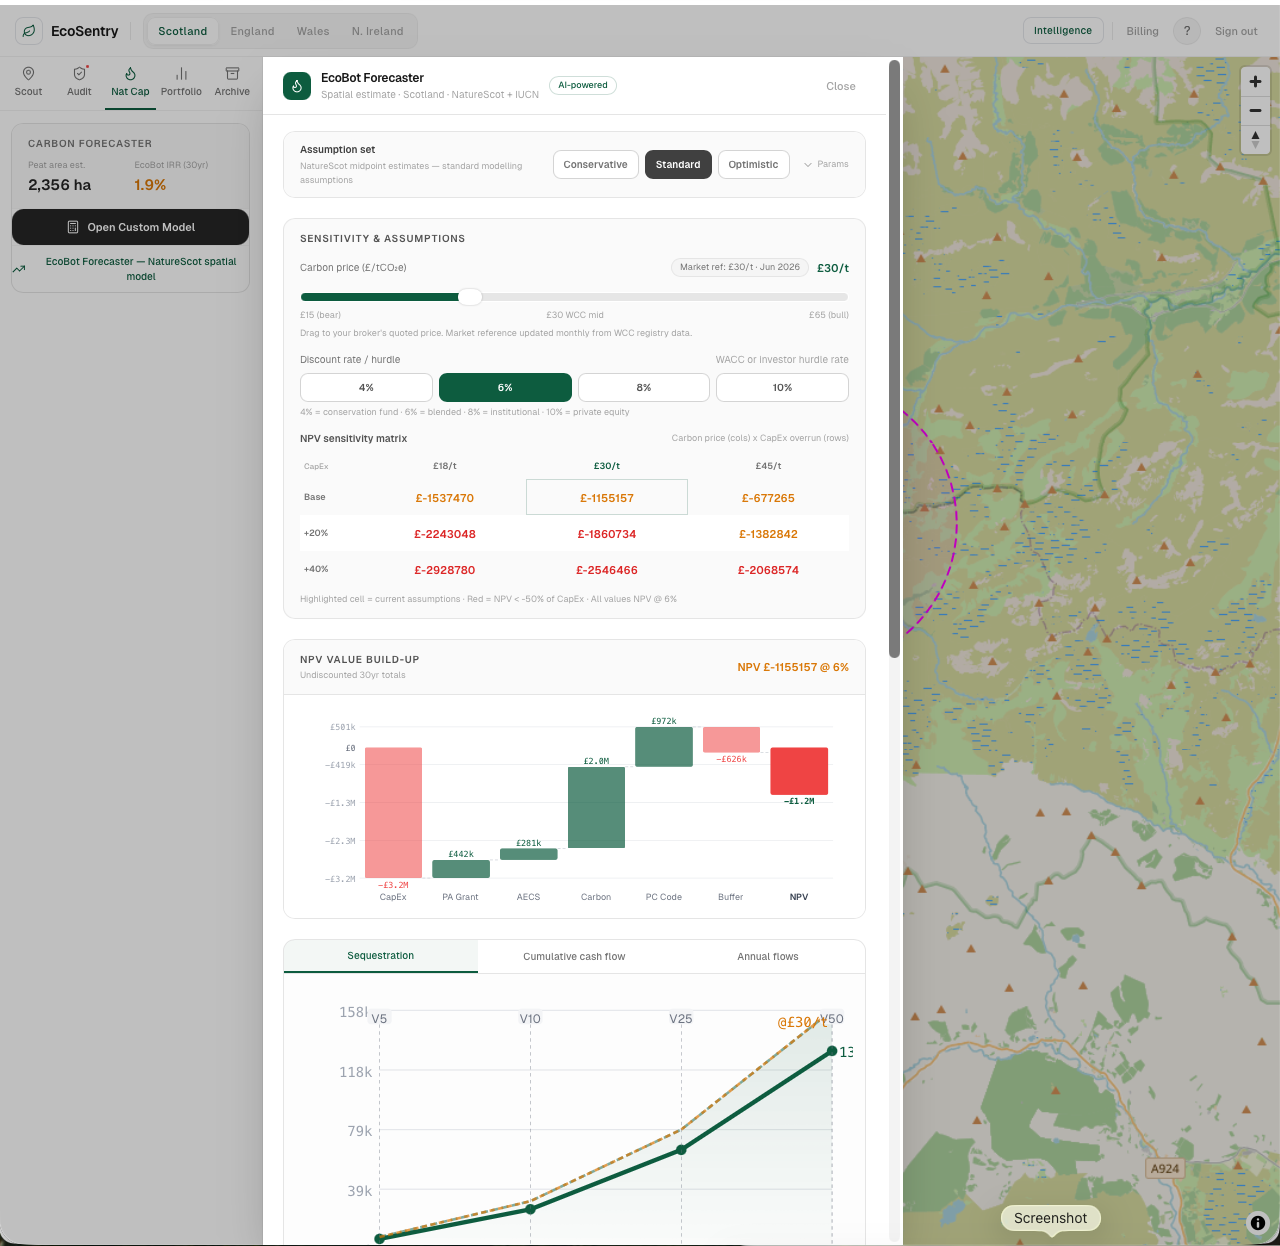Click the £-2243048 matrix cell
Viewport: 1280px width, 1246px height.
coord(445,534)
